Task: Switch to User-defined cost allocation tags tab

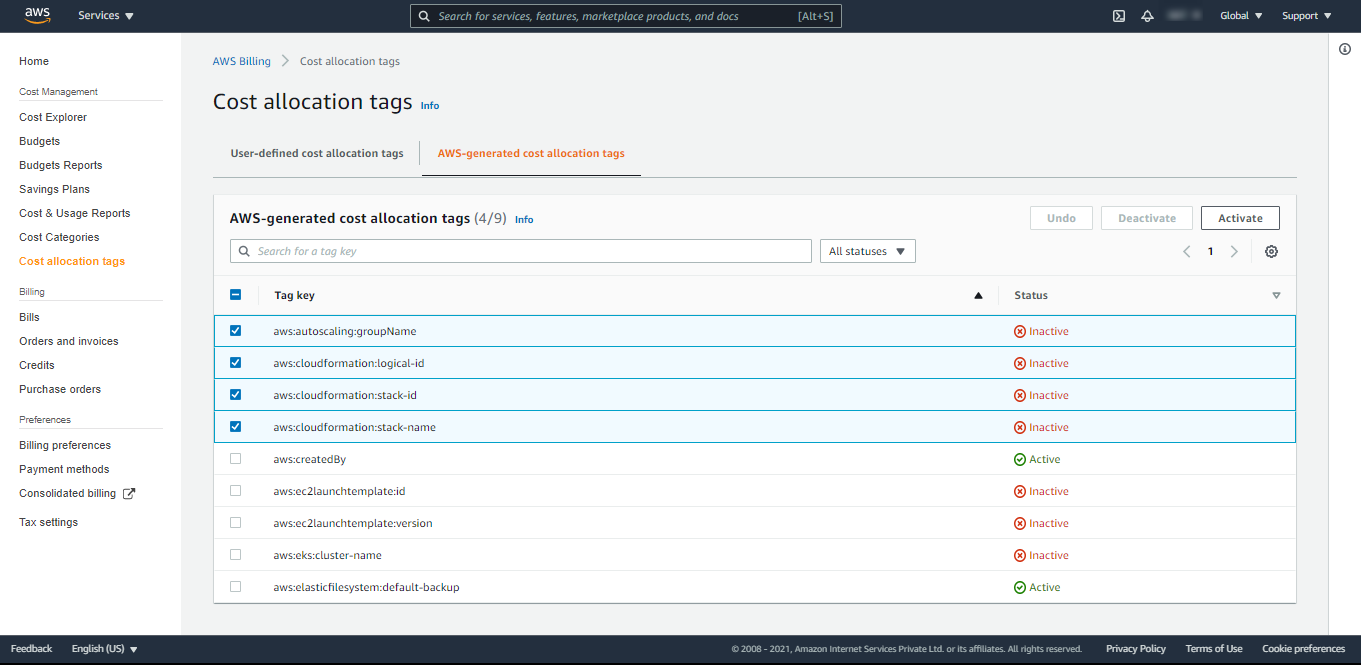Action: coord(317,154)
